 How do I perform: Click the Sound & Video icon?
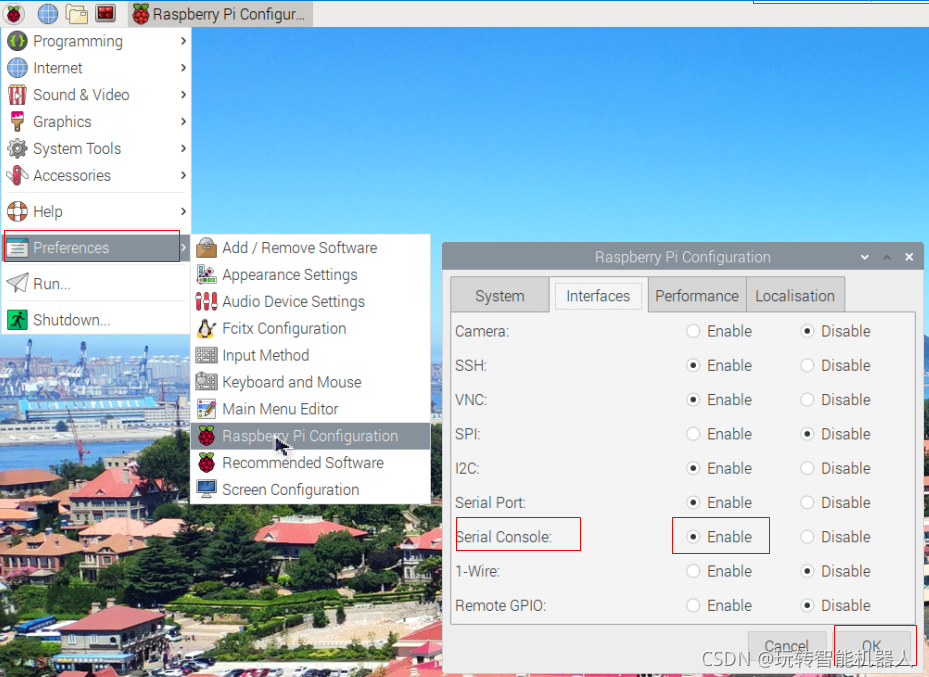coord(17,95)
